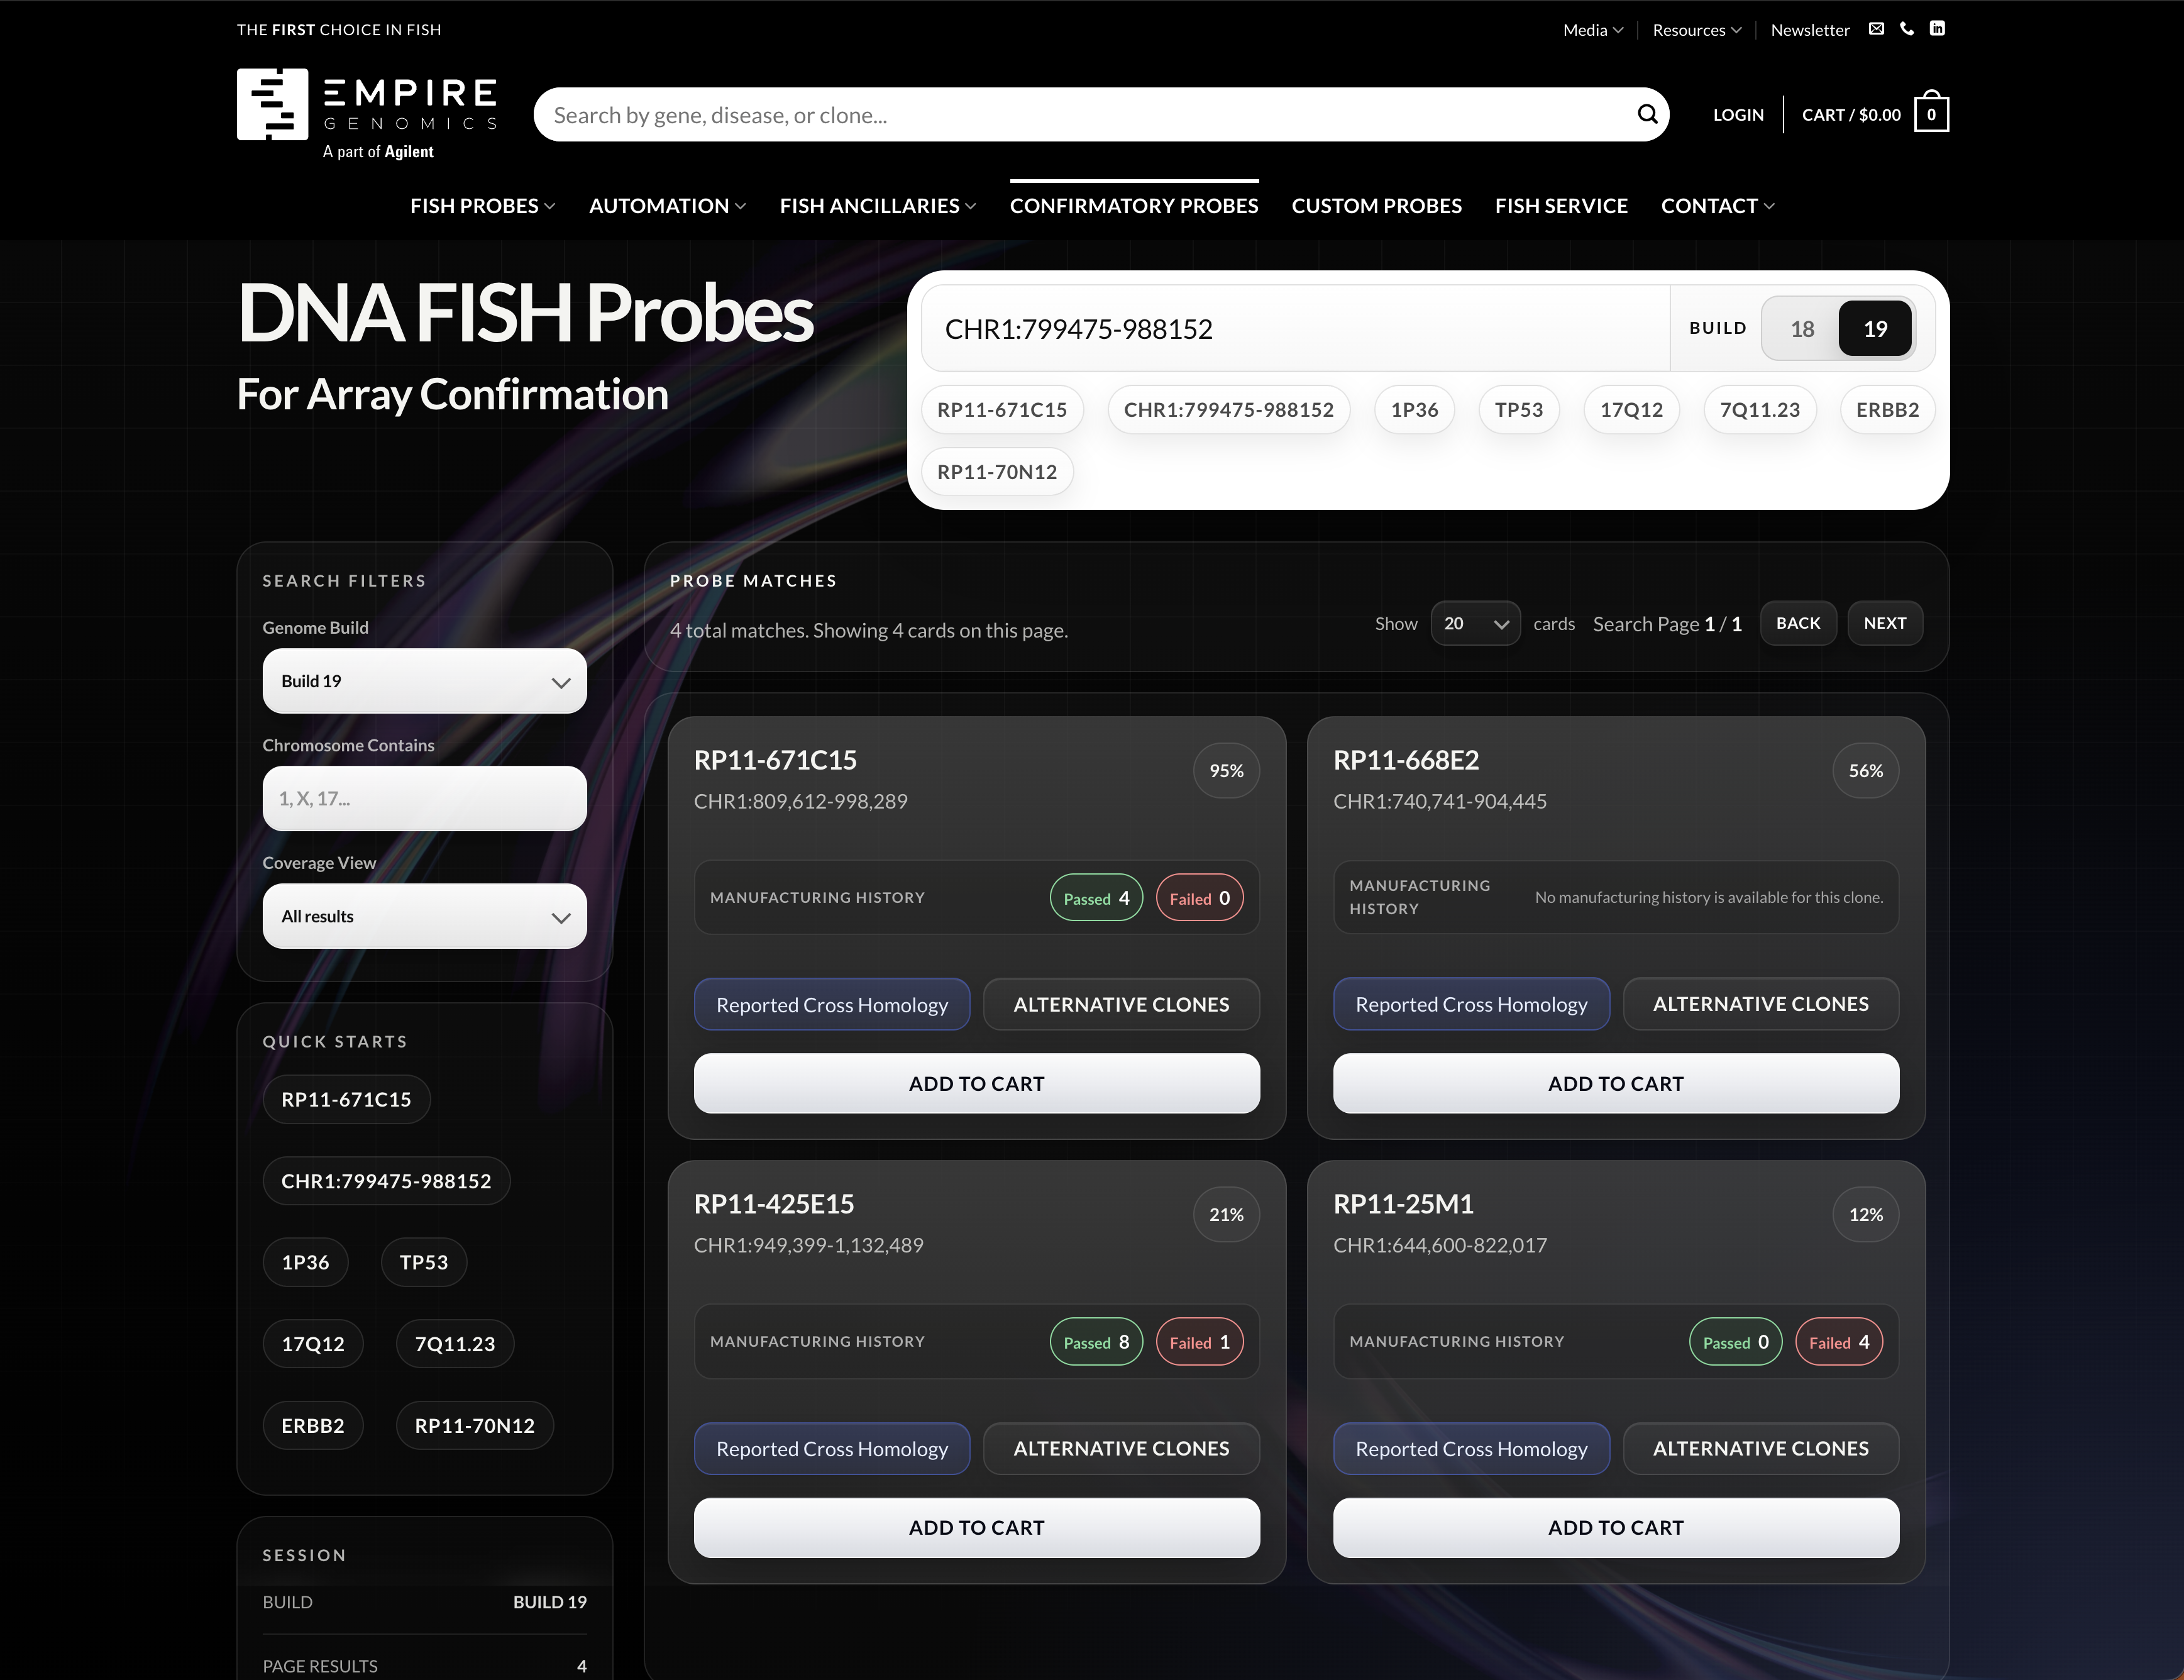Click the probe query field CHR1:799475-988152
This screenshot has height=1680, width=2184.
click(x=1295, y=329)
